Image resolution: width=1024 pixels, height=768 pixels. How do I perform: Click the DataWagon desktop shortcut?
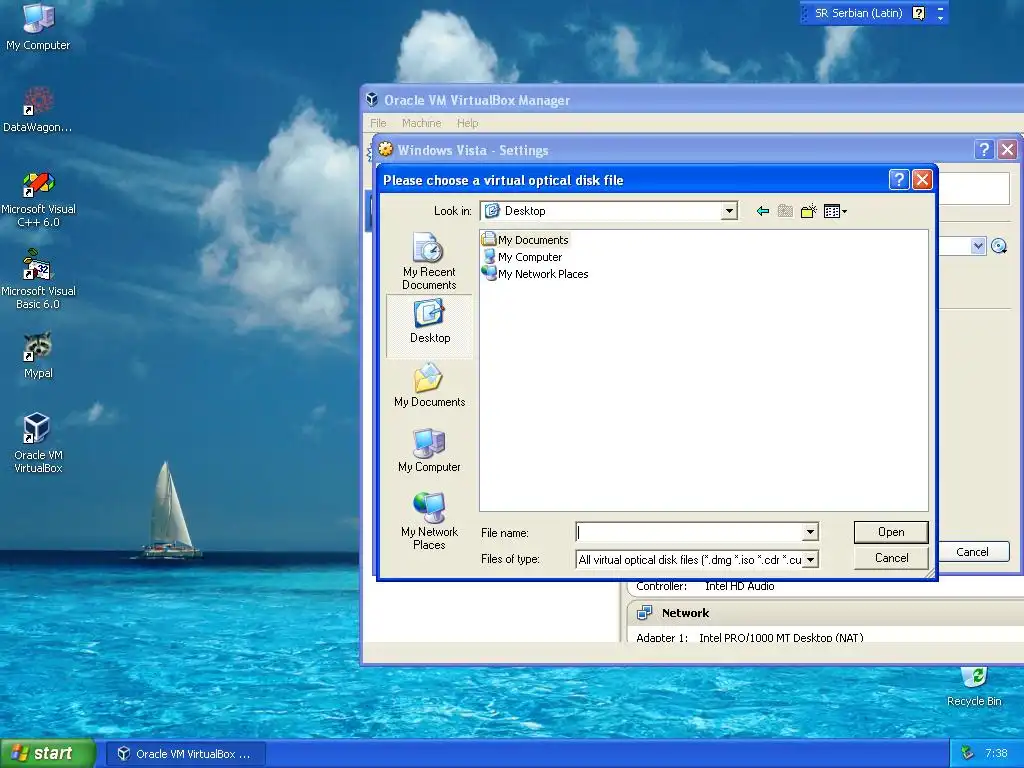pyautogui.click(x=38, y=110)
